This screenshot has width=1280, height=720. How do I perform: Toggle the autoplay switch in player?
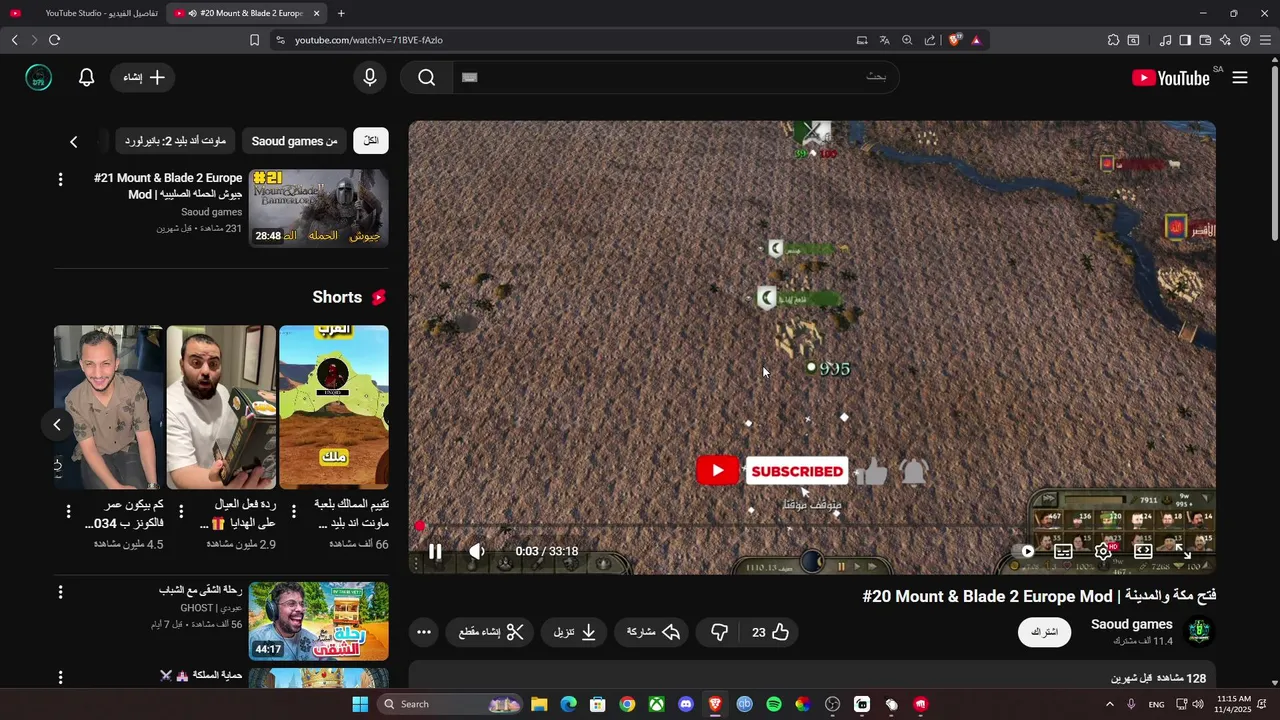point(1023,551)
